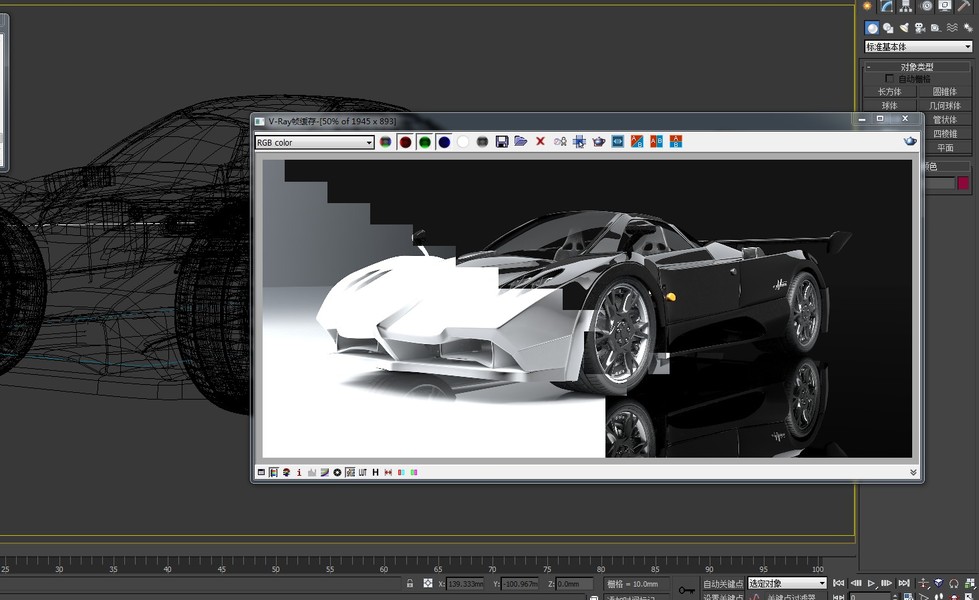Open the 标准基本体 primitives dropdown

pos(918,47)
